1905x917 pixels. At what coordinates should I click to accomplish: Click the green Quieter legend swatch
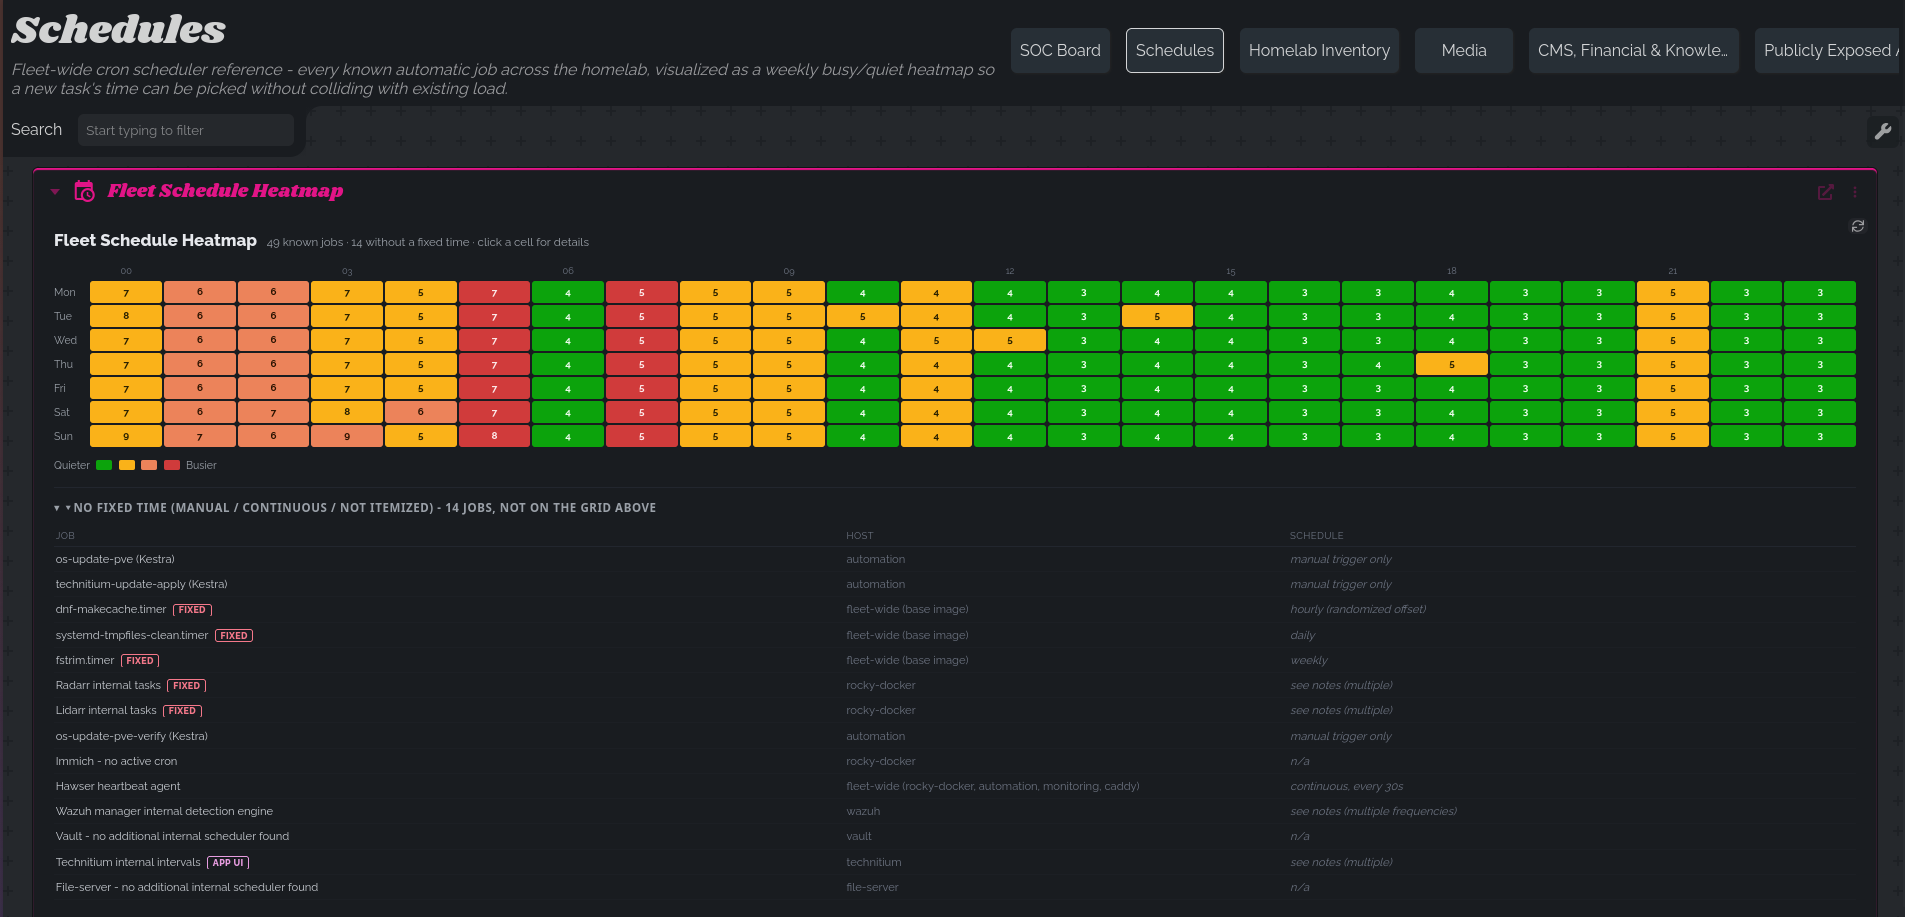104,465
